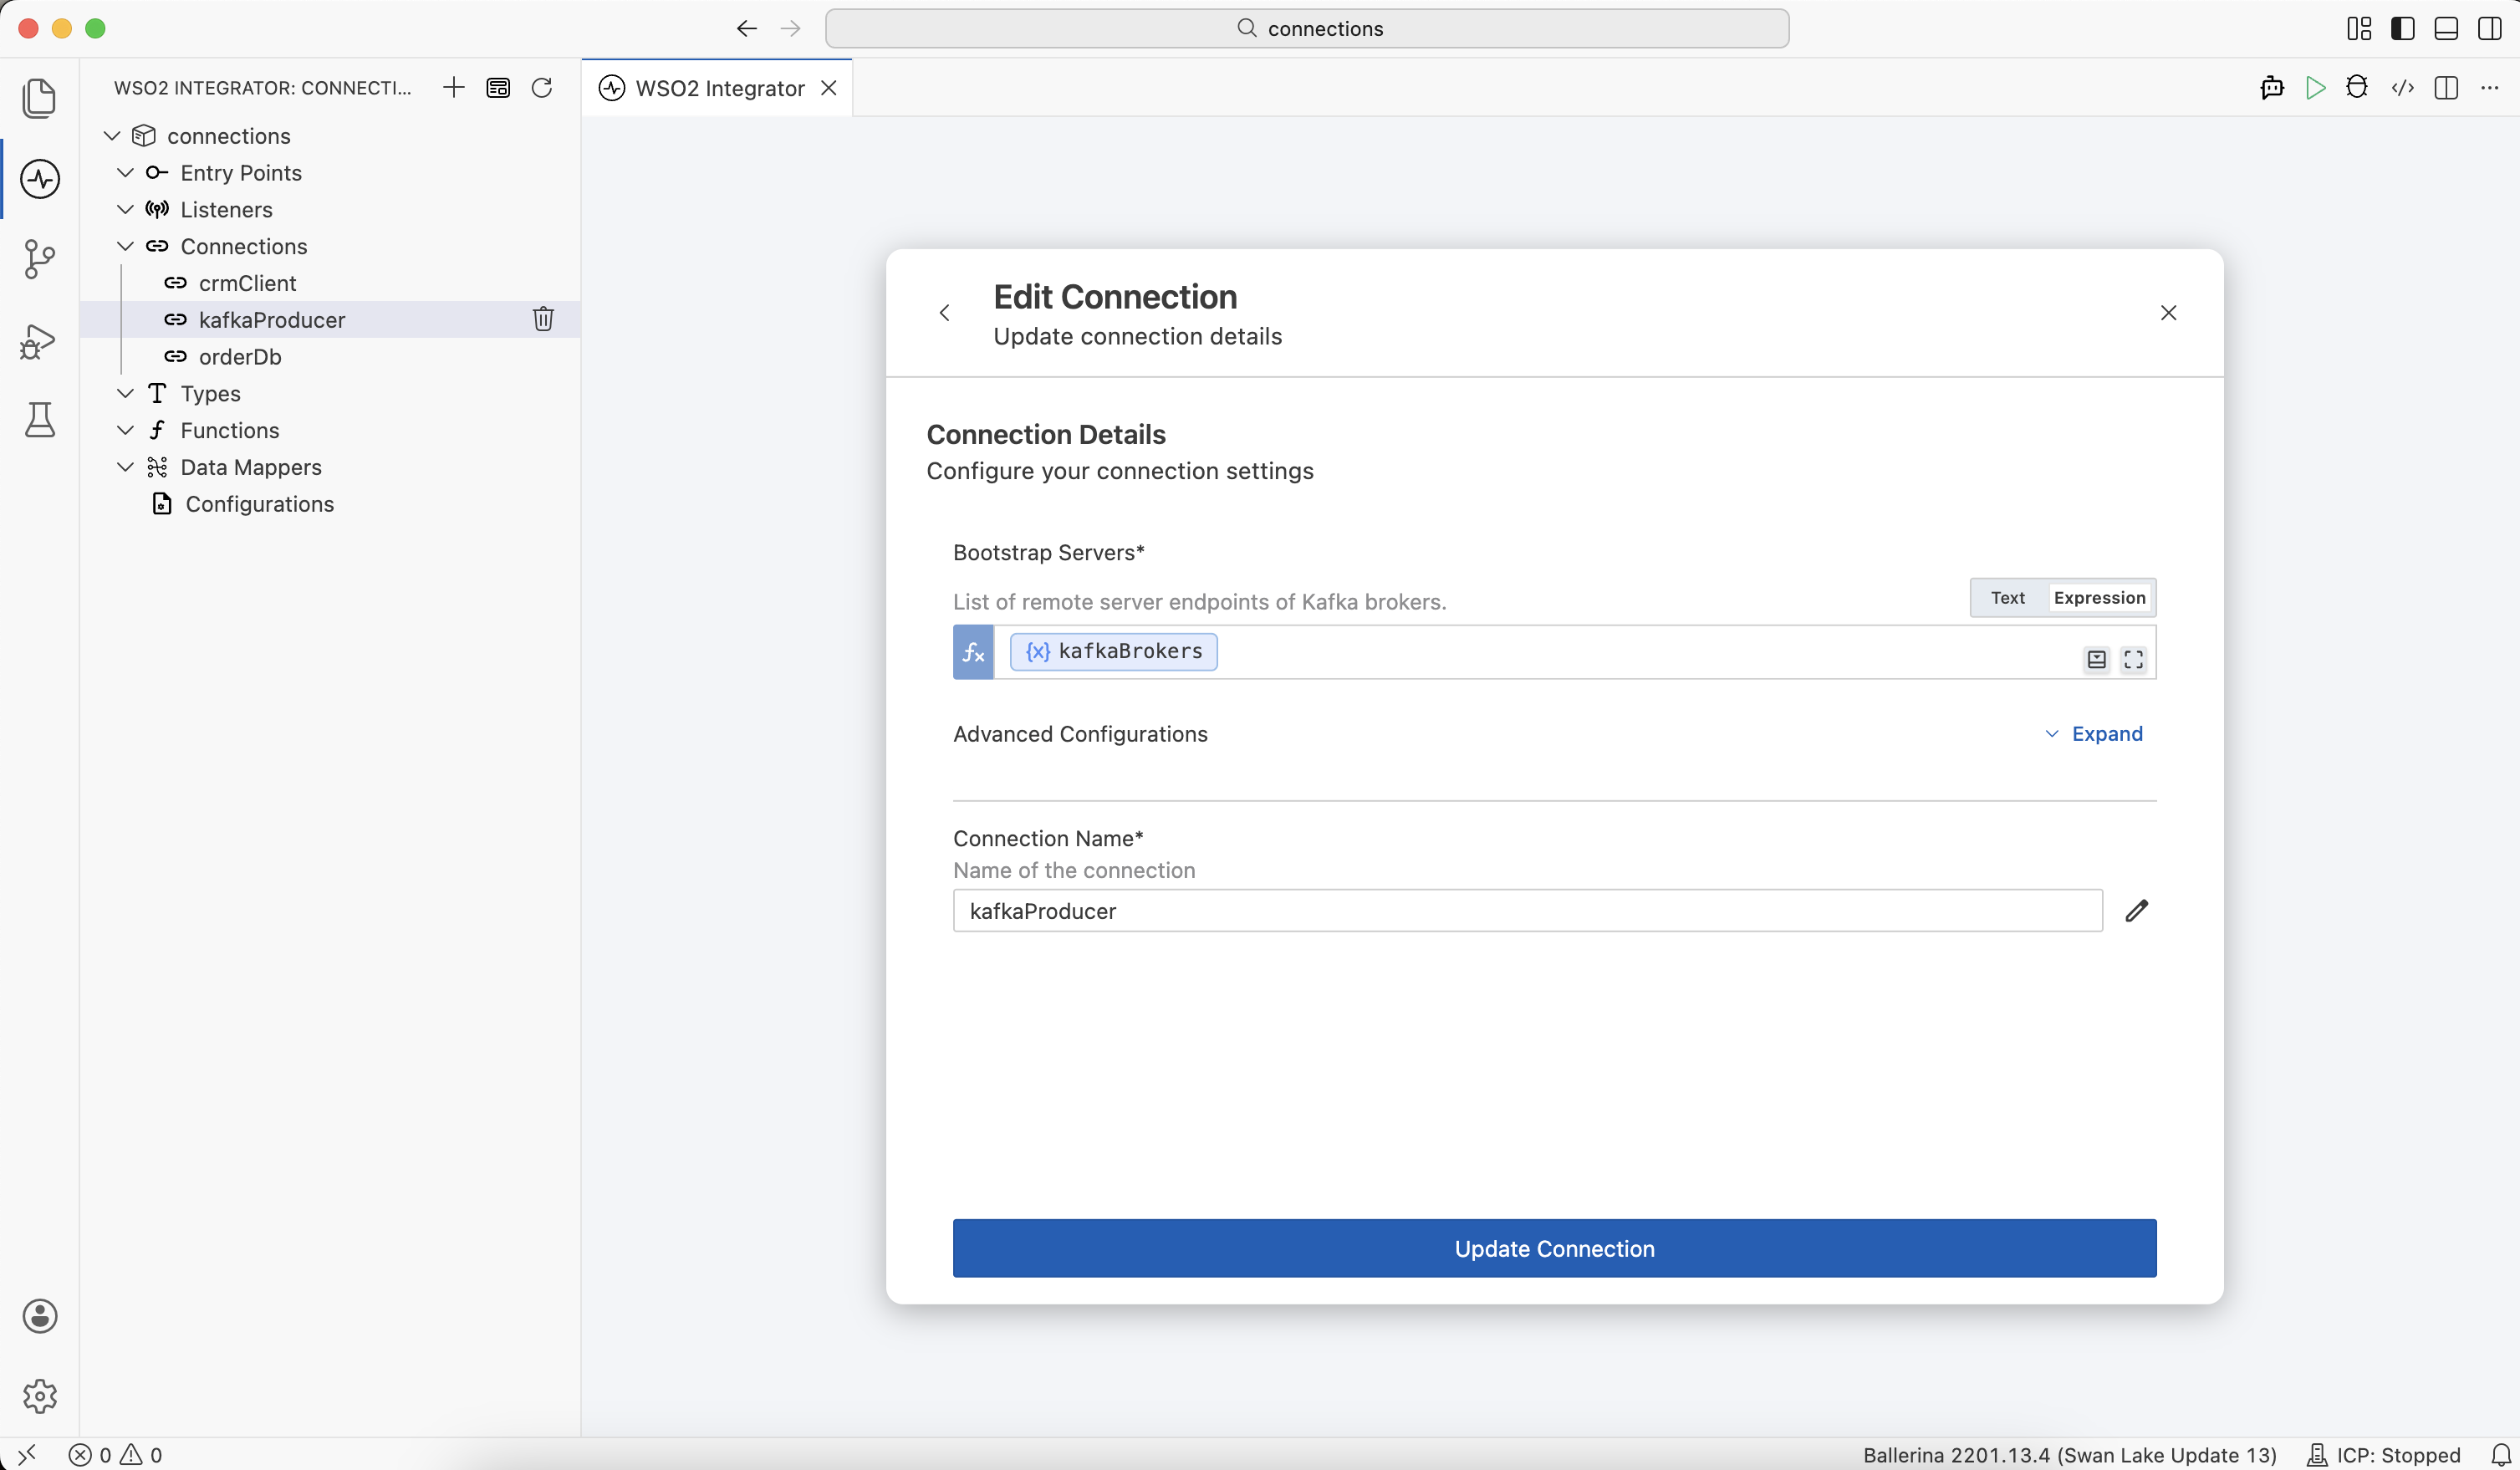Switch Bootstrap Servers to Expression mode
Screen dimensions: 2520x1470
[2099, 598]
